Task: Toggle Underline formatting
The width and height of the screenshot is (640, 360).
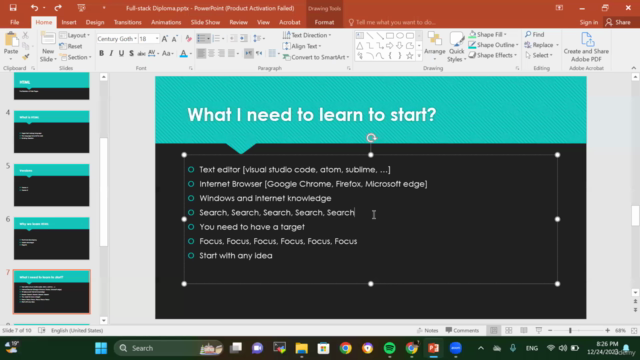Action: click(121, 53)
